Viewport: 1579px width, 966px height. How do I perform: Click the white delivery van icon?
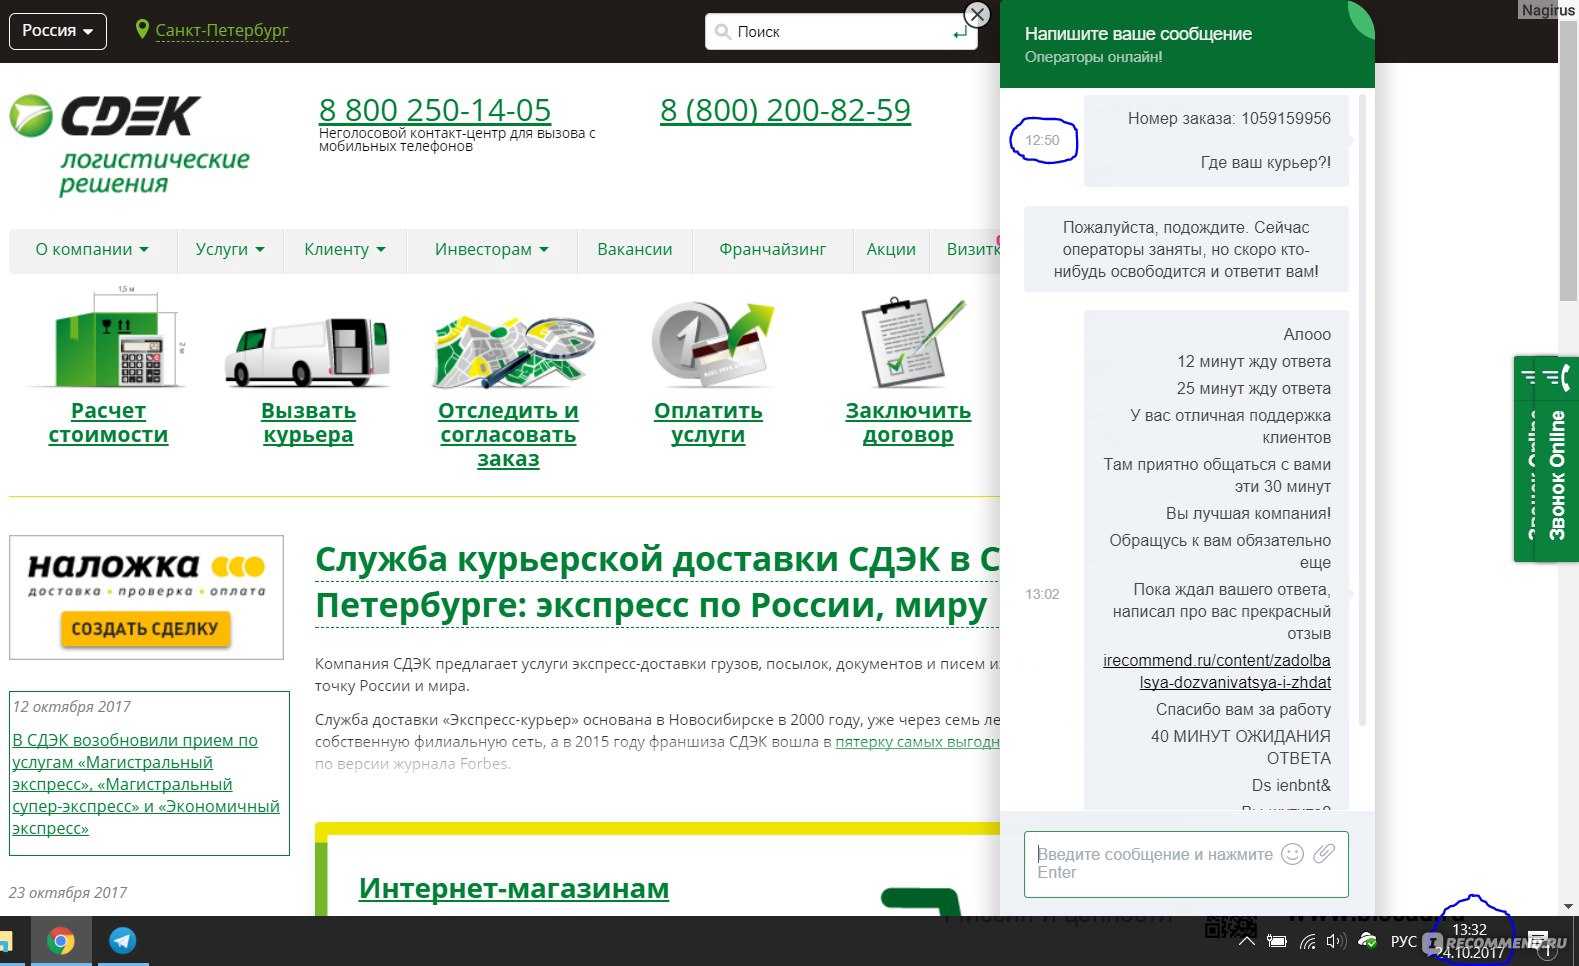[308, 352]
